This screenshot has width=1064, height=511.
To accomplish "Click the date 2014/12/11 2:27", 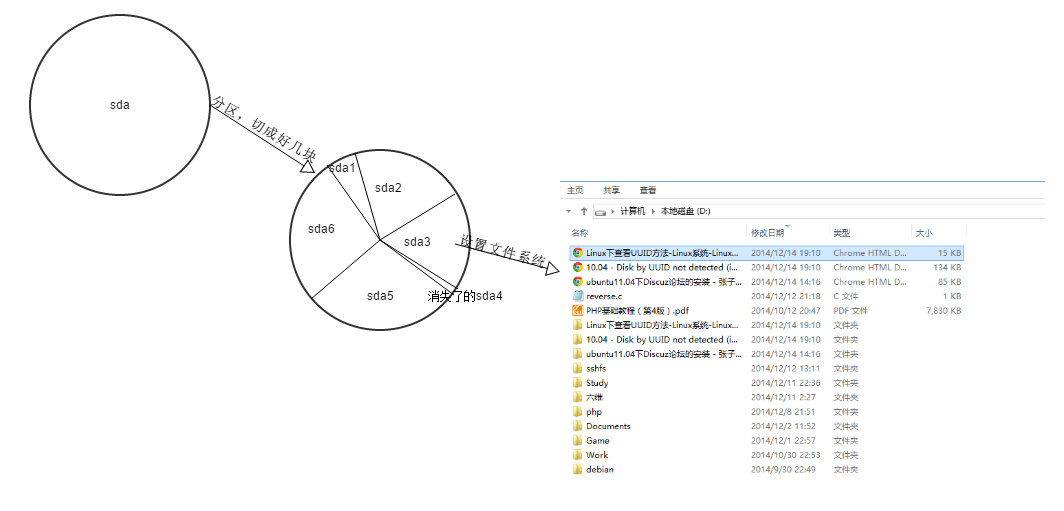I will 783,397.
